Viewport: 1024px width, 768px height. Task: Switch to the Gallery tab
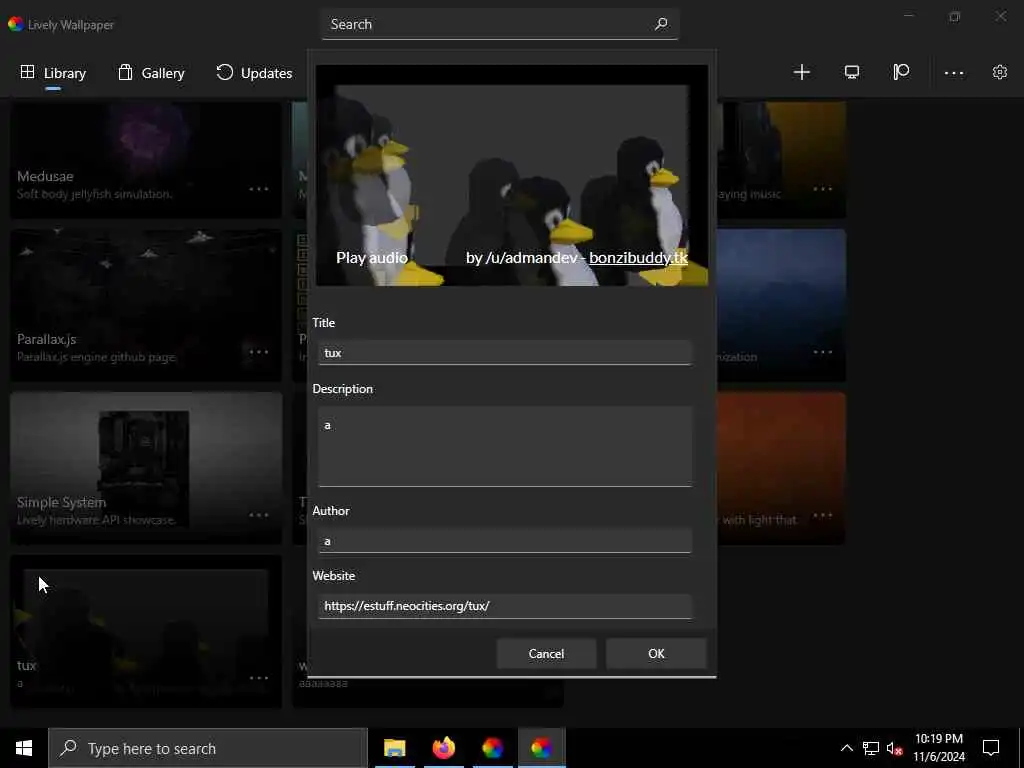click(152, 73)
